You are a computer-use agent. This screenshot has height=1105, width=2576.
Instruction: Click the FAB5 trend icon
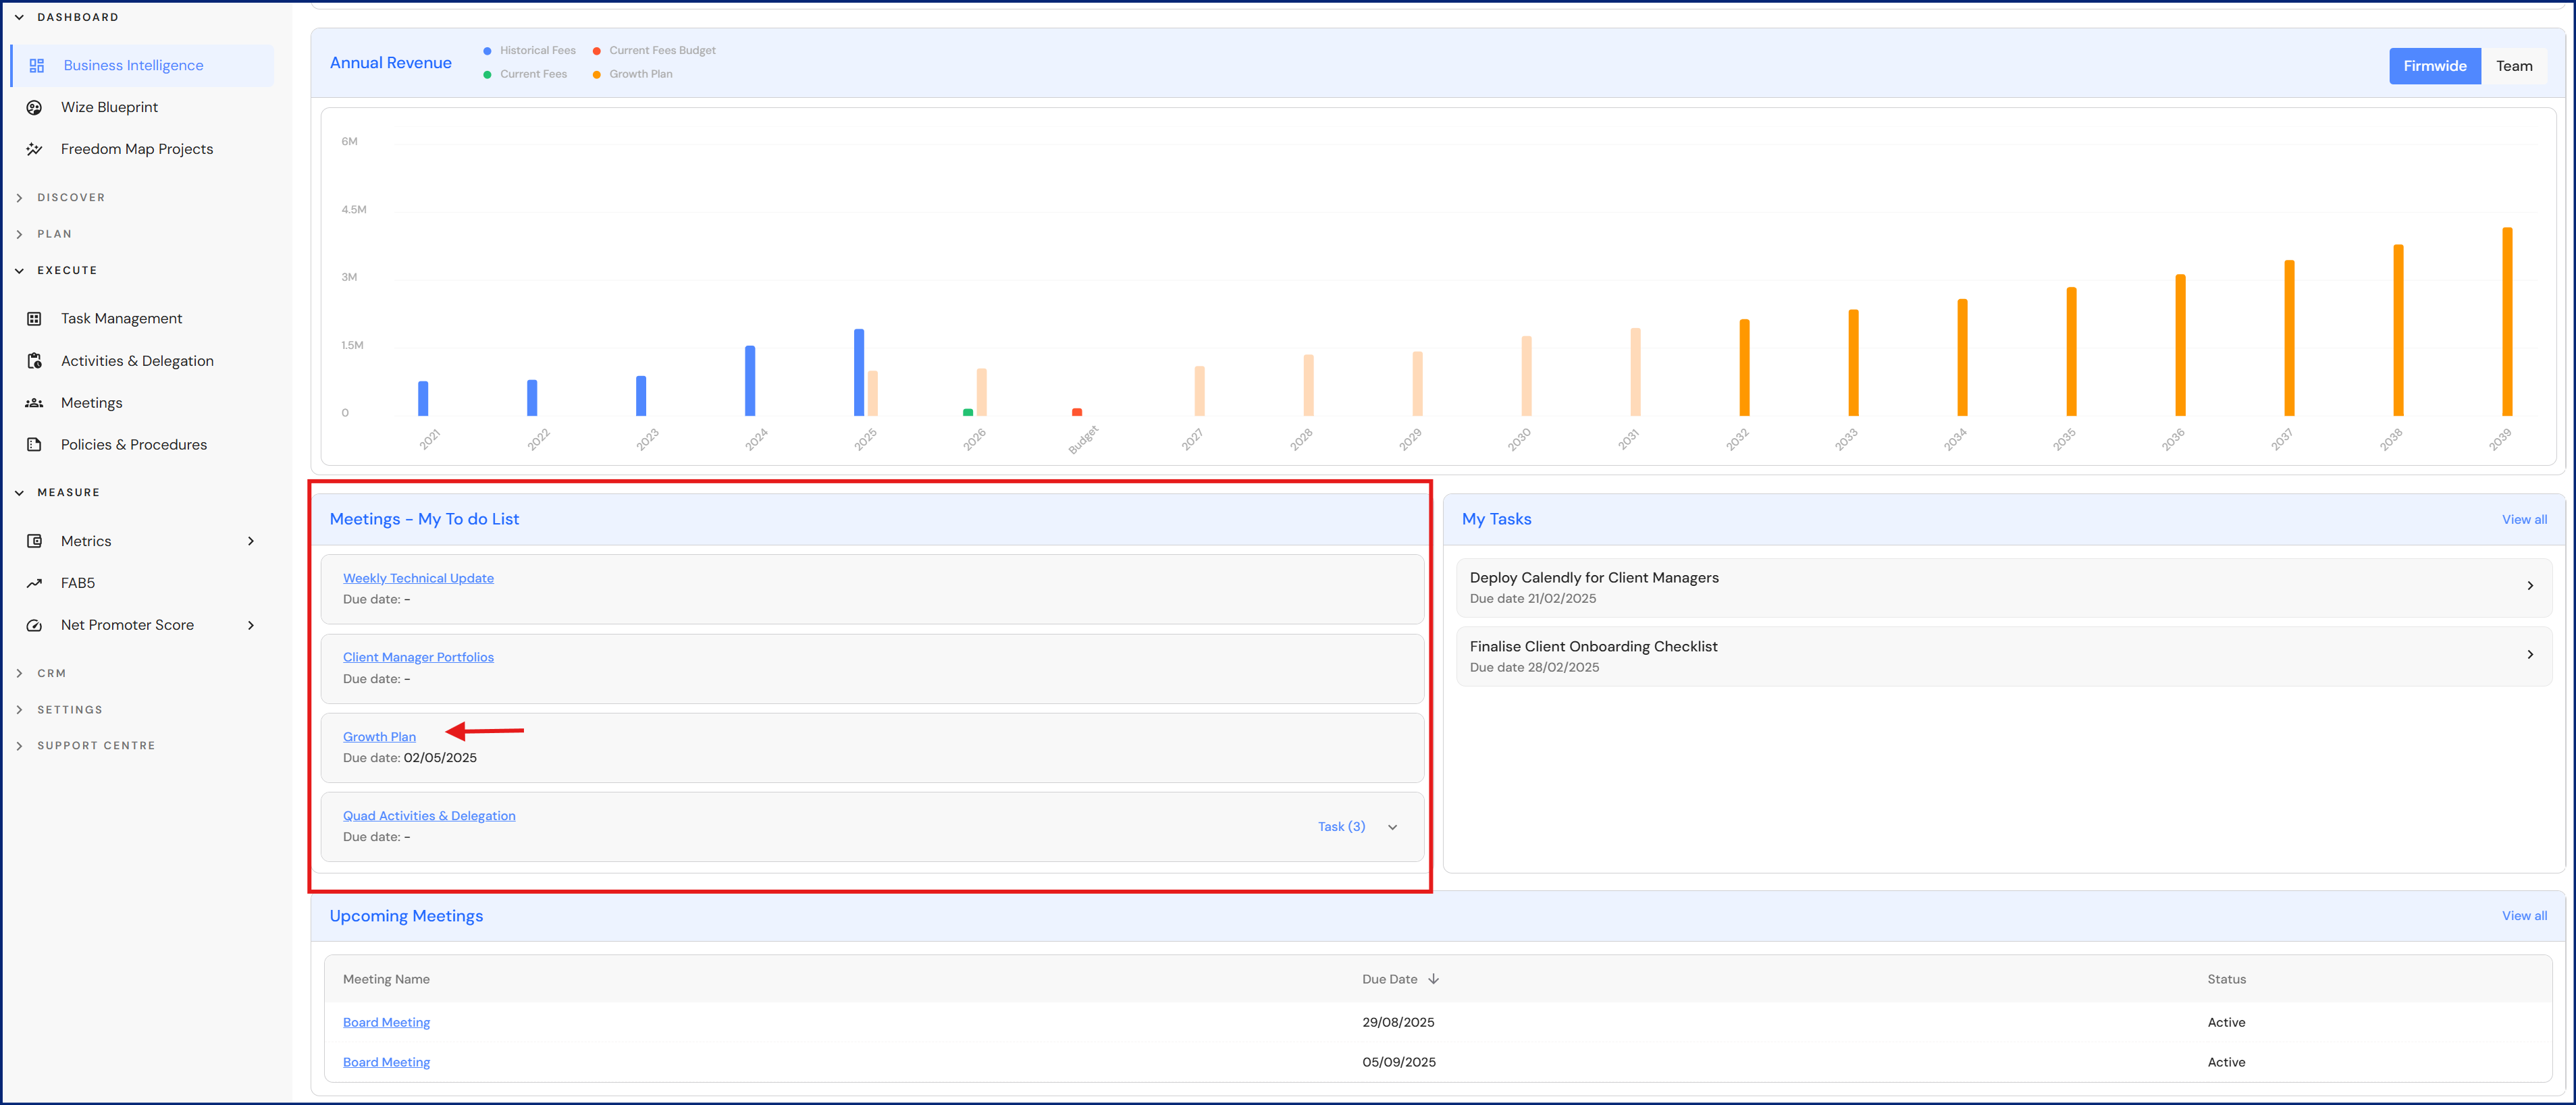(x=34, y=584)
